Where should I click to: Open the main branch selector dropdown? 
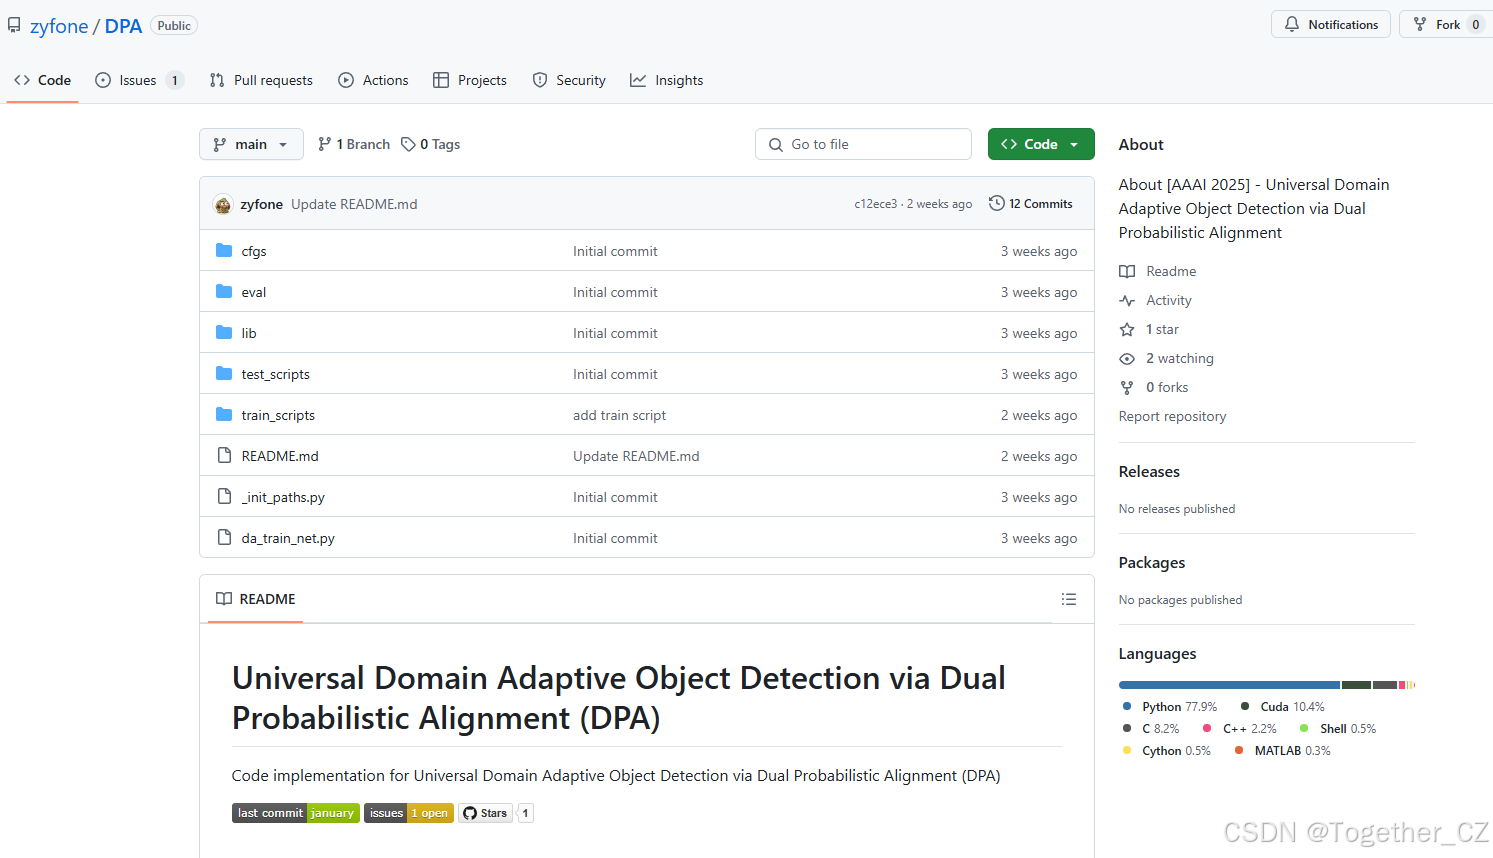(251, 144)
